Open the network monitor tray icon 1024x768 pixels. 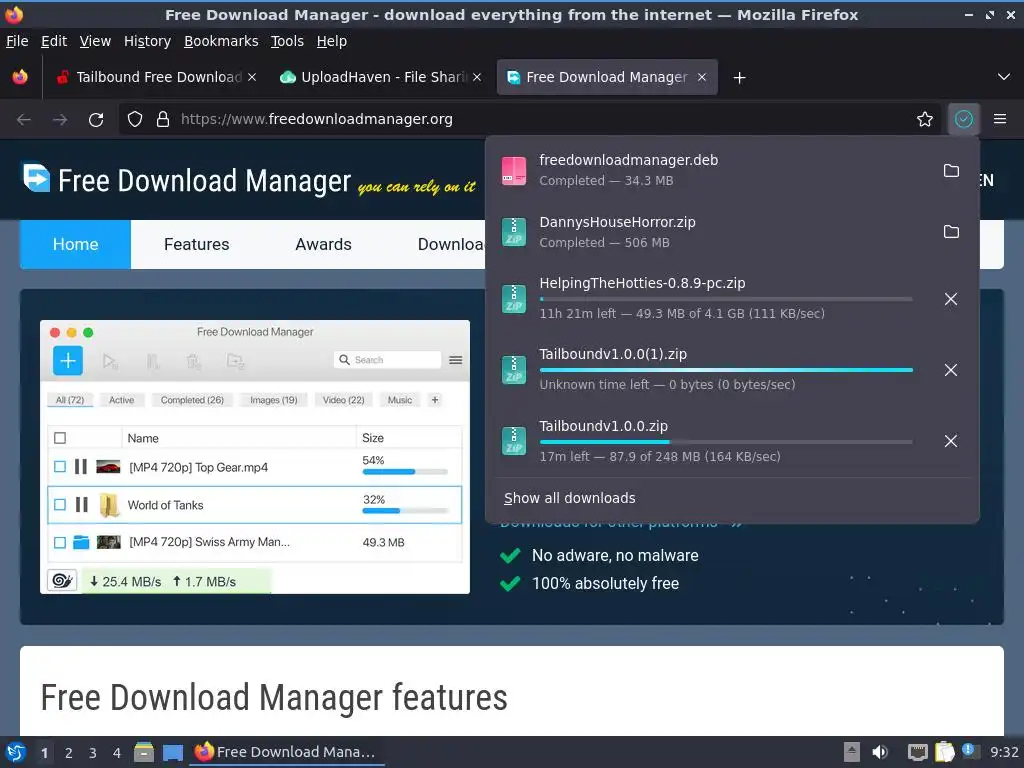tap(918, 753)
